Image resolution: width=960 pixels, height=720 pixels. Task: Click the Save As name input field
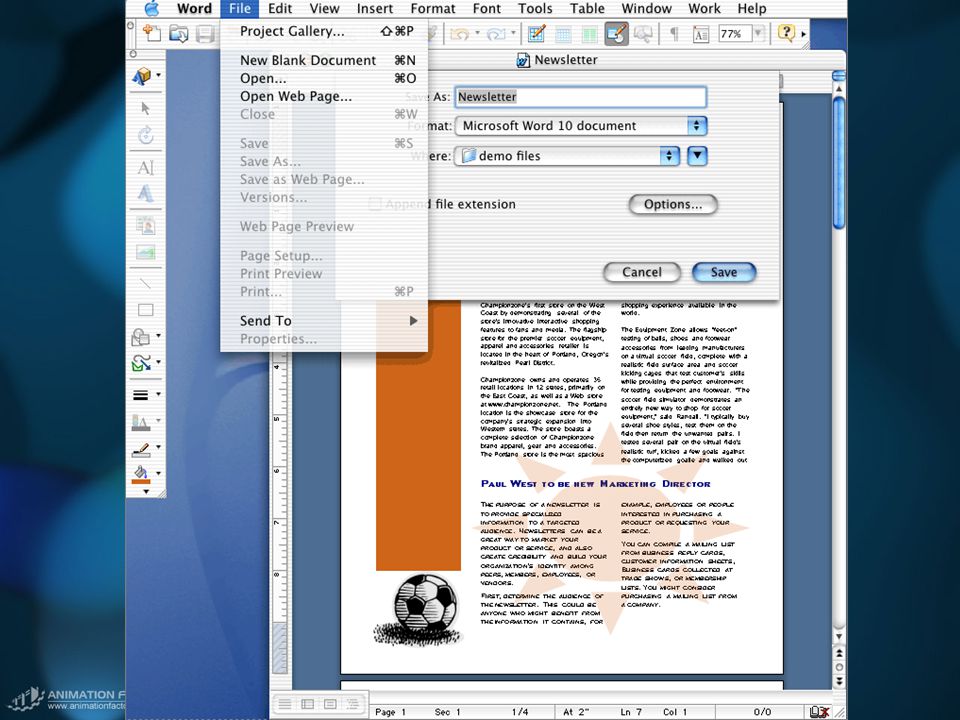[x=580, y=97]
